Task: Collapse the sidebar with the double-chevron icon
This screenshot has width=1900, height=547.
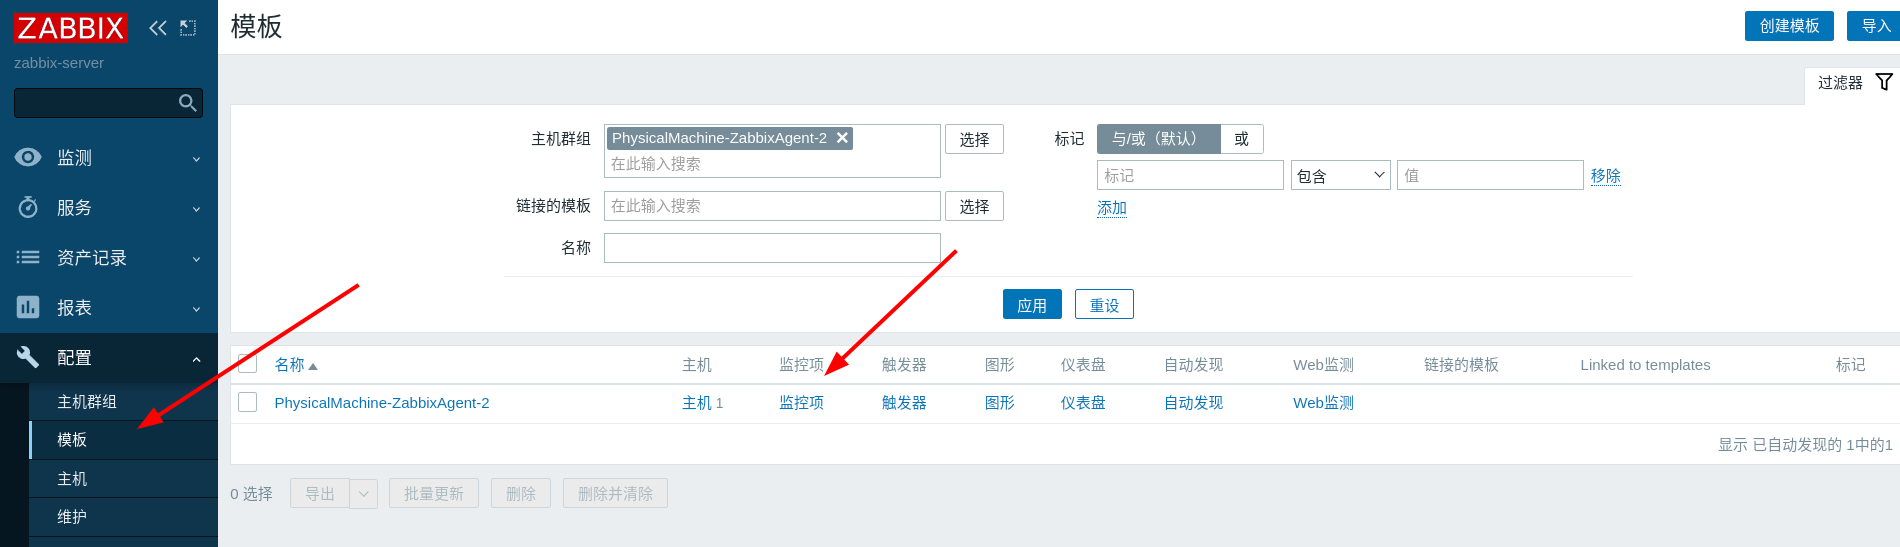Action: point(158,28)
